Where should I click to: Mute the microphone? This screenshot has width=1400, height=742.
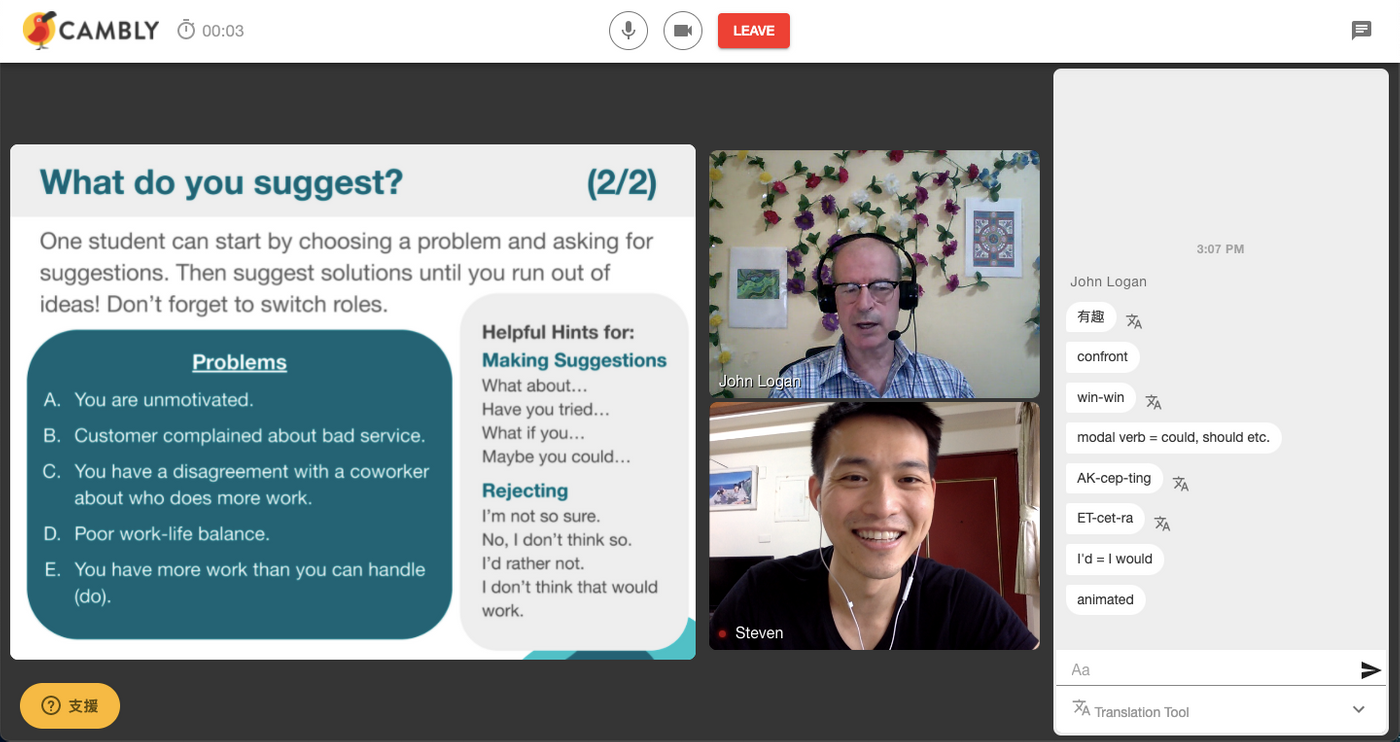click(628, 30)
